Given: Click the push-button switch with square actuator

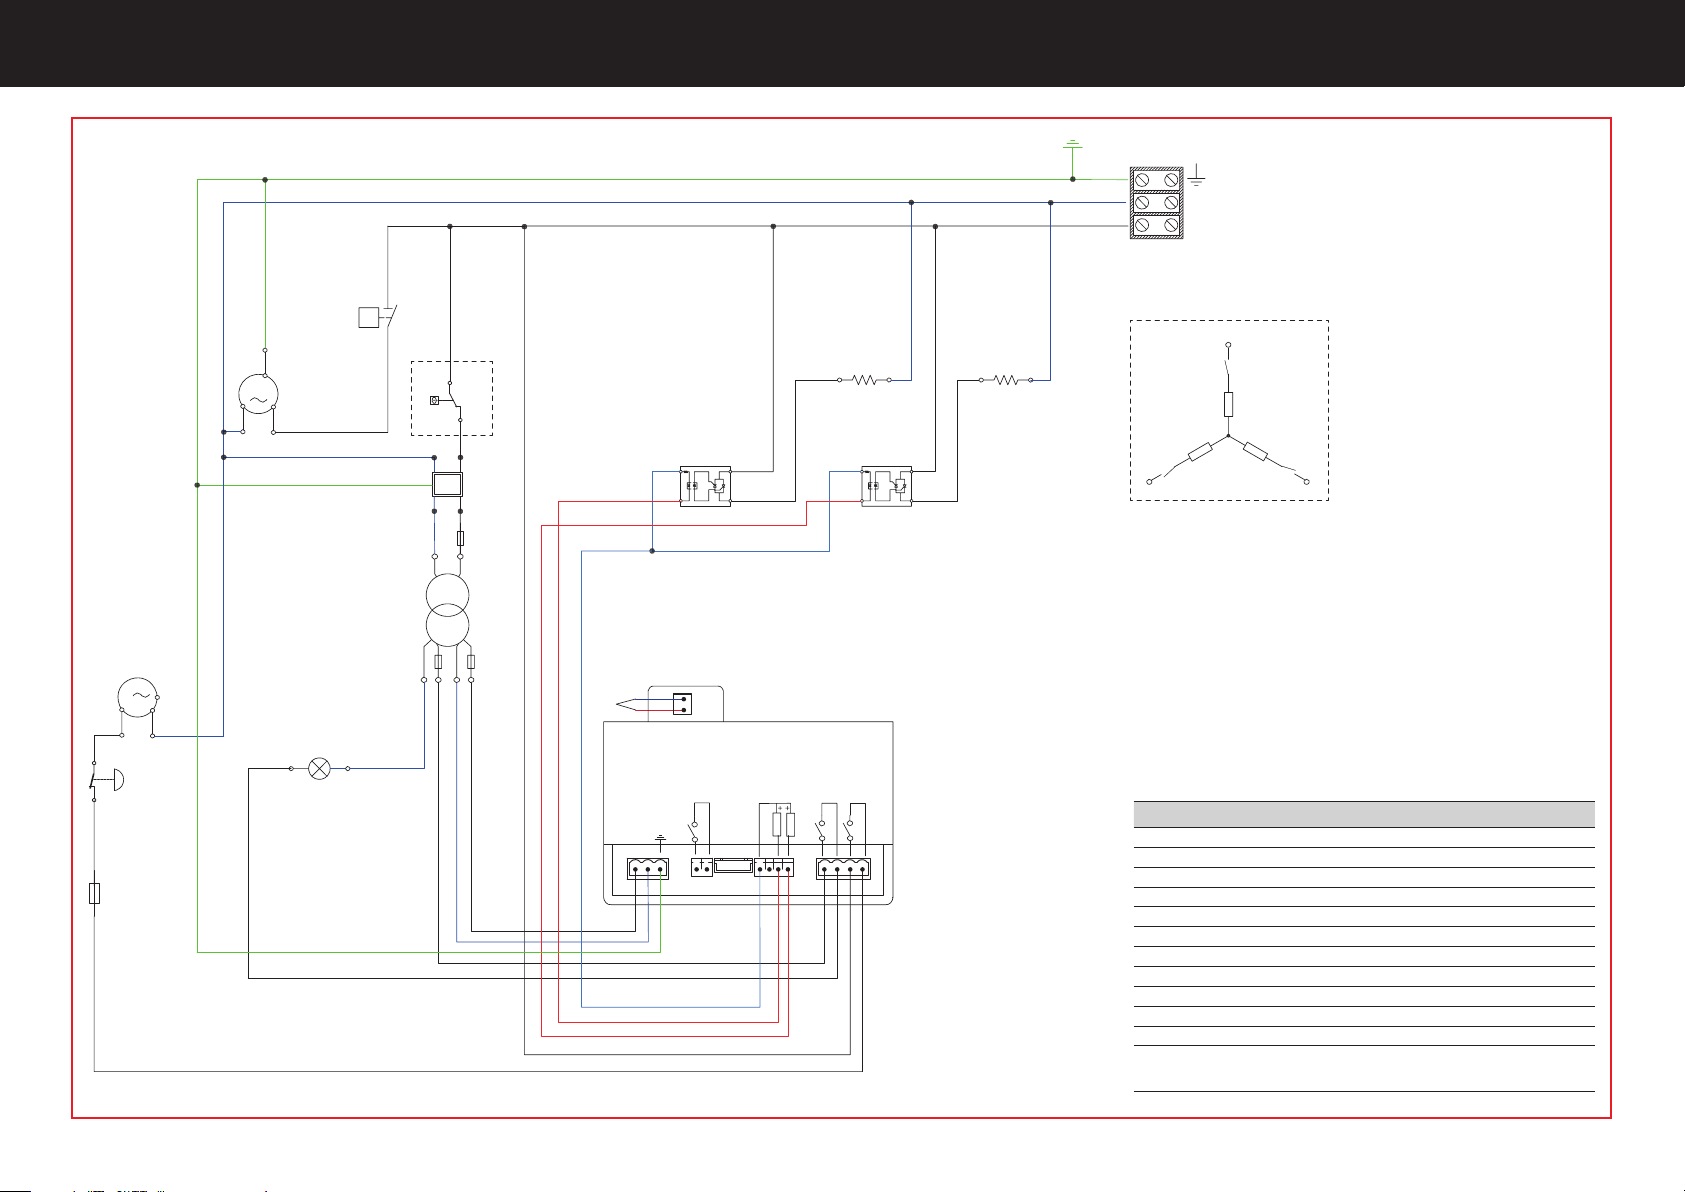Looking at the screenshot, I should point(378,317).
